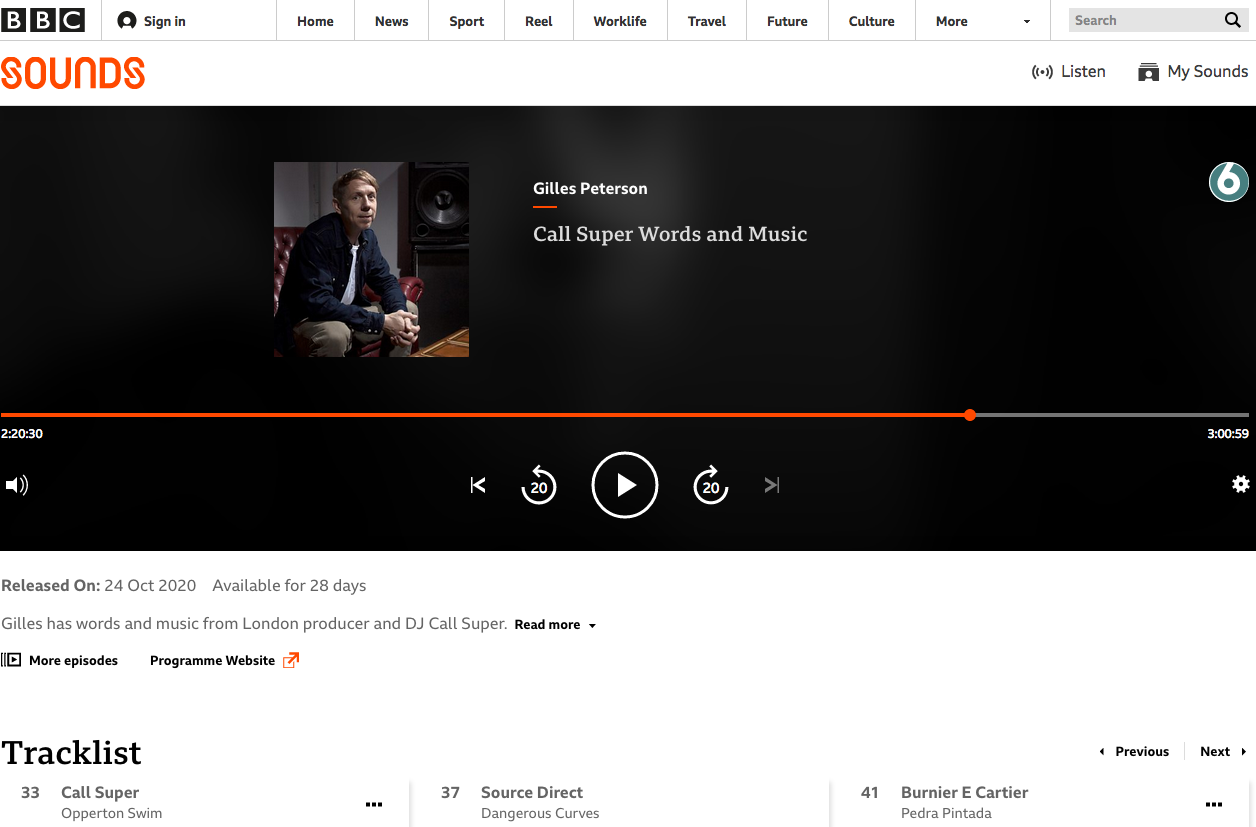This screenshot has width=1256, height=827.
Task: Click the total duration 3:00:59
Action: [1228, 434]
